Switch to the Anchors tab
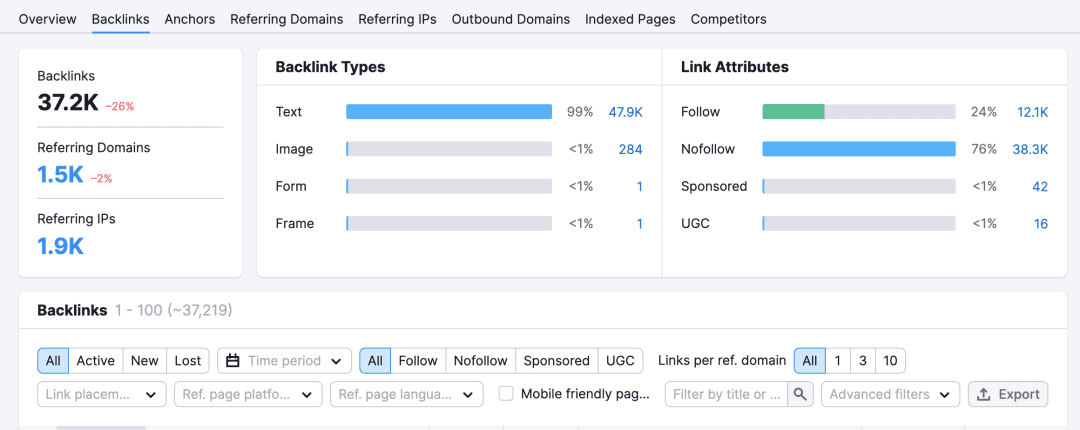Screen dimensions: 1080x430 [x=190, y=19]
